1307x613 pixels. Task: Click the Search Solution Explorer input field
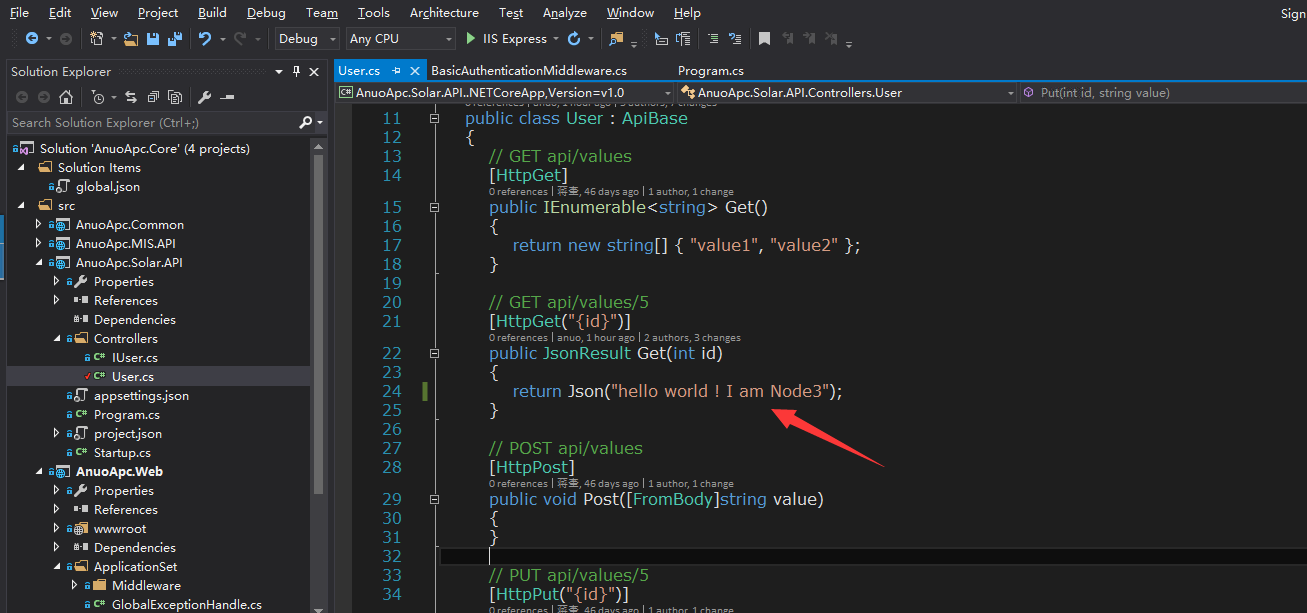(x=153, y=122)
